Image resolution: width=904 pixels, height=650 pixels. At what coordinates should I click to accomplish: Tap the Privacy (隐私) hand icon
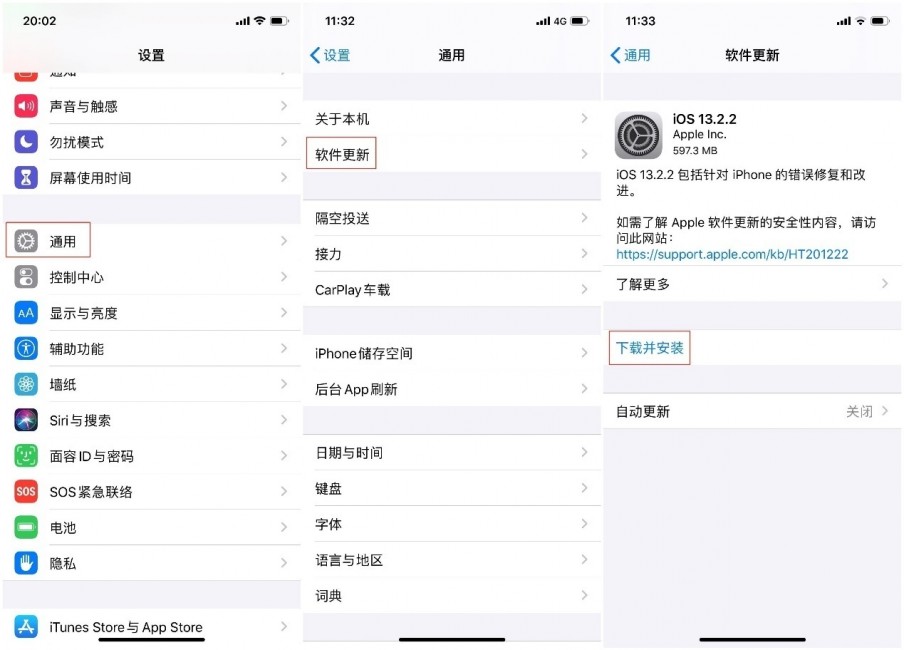point(26,563)
